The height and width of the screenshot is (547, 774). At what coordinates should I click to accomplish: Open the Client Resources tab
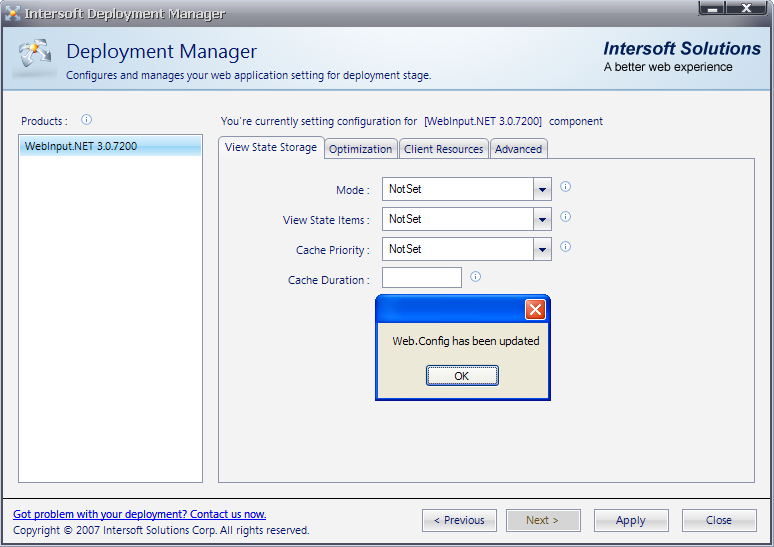(443, 149)
